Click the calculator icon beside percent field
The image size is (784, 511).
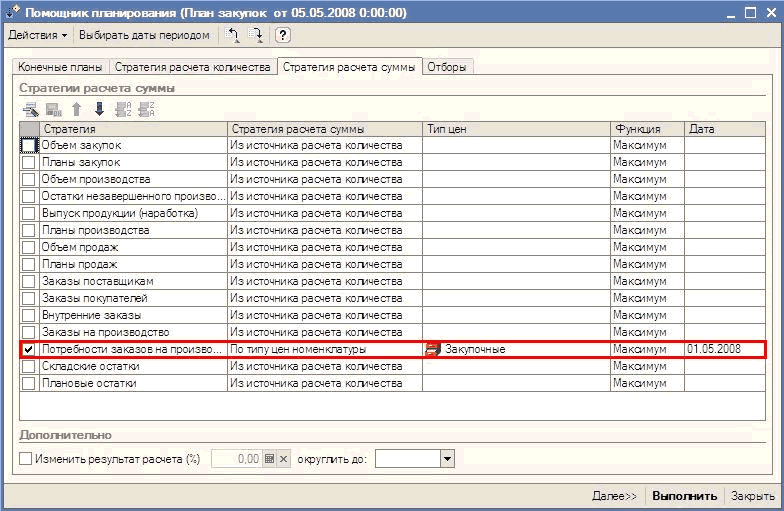[x=269, y=458]
